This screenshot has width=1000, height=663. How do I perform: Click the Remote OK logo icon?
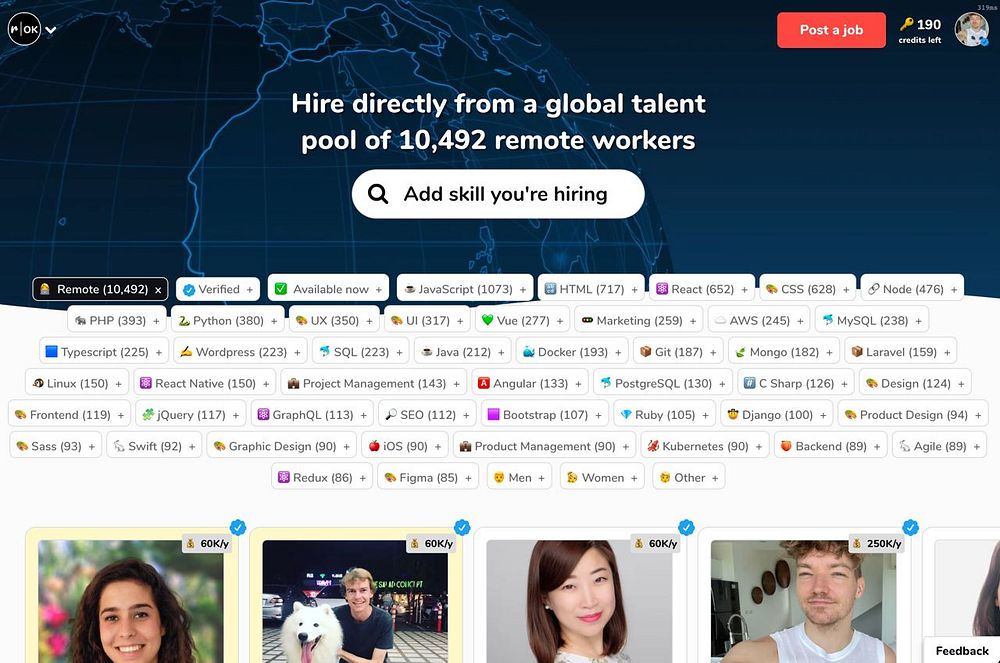(24, 29)
